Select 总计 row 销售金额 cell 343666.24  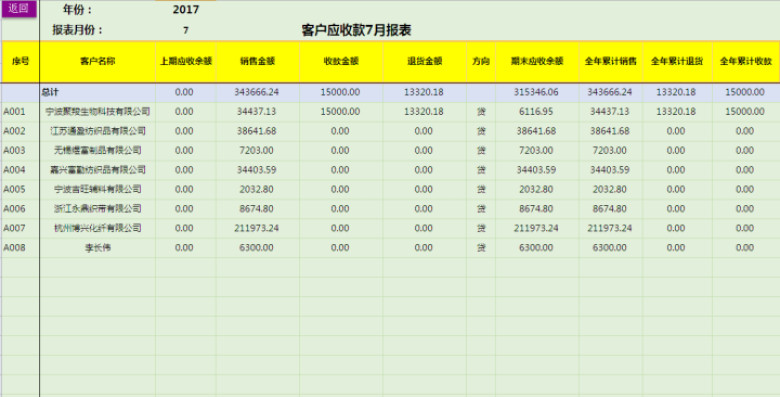pyautogui.click(x=258, y=93)
